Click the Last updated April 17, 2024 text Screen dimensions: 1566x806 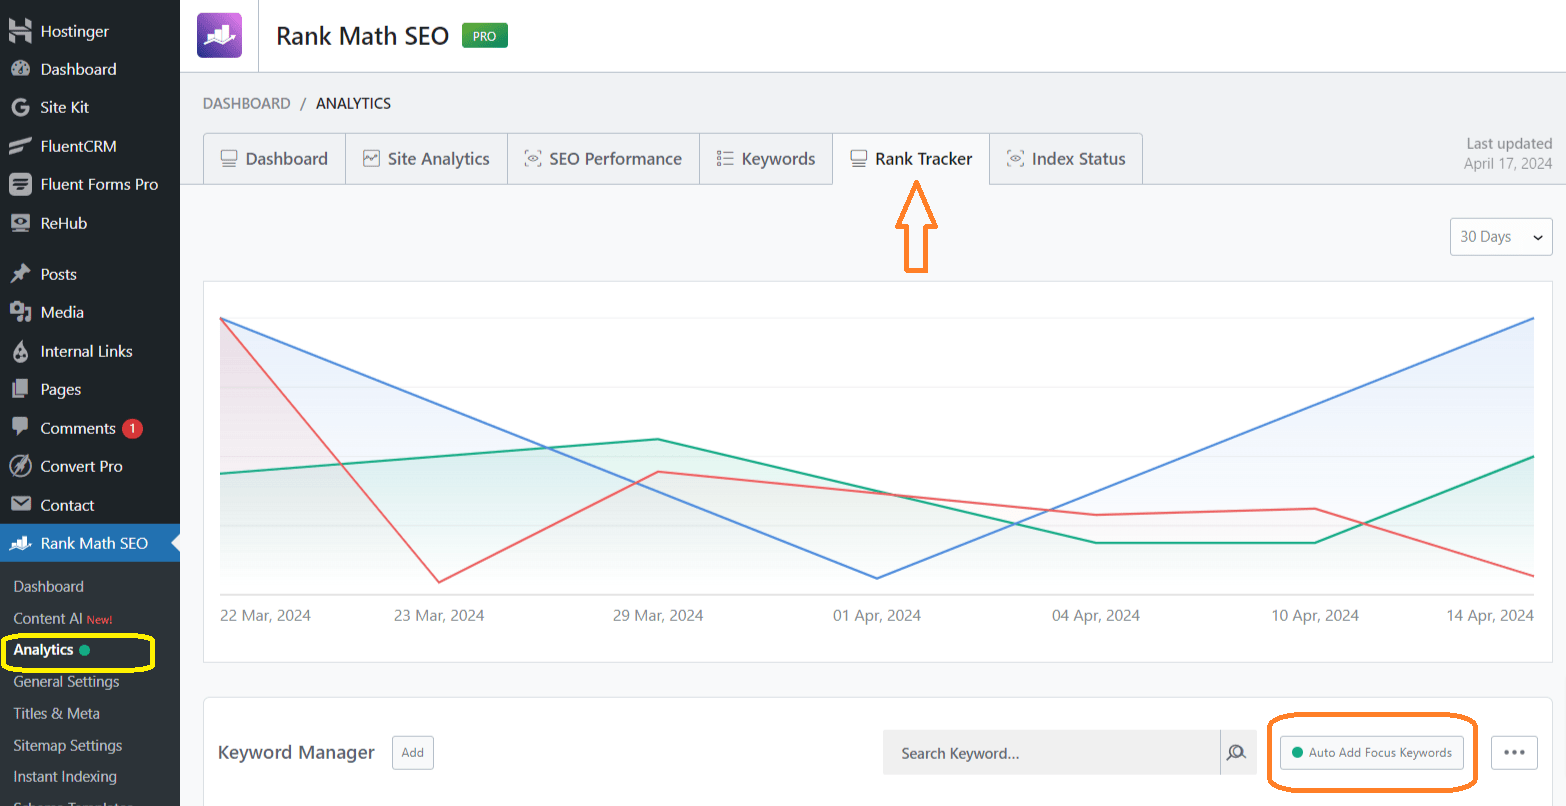pyautogui.click(x=1508, y=154)
